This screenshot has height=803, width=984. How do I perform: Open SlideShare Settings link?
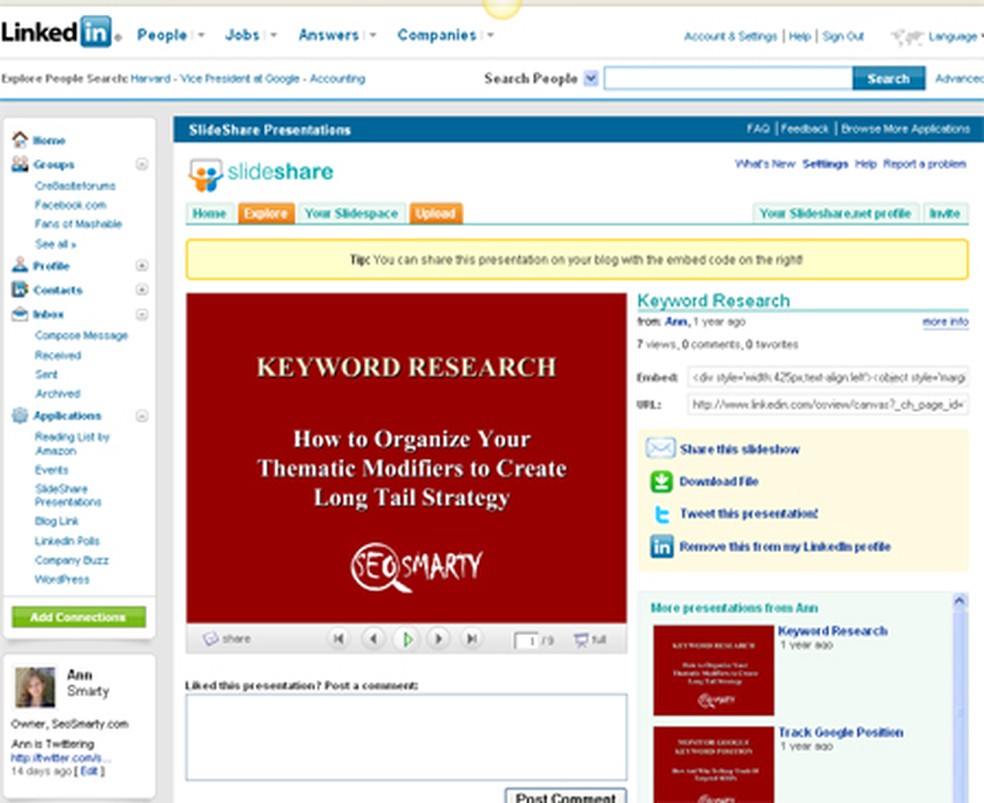(825, 164)
